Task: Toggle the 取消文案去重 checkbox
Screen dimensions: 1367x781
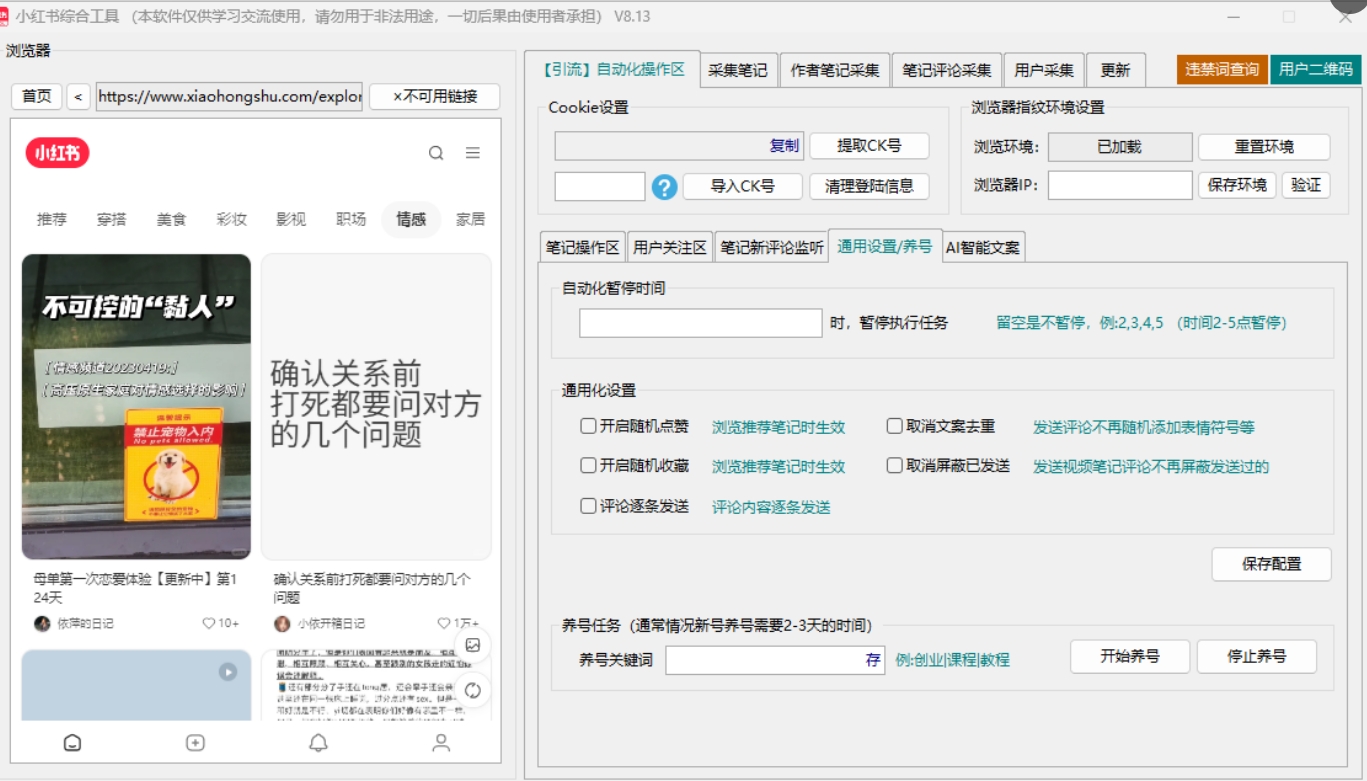Action: [x=895, y=426]
